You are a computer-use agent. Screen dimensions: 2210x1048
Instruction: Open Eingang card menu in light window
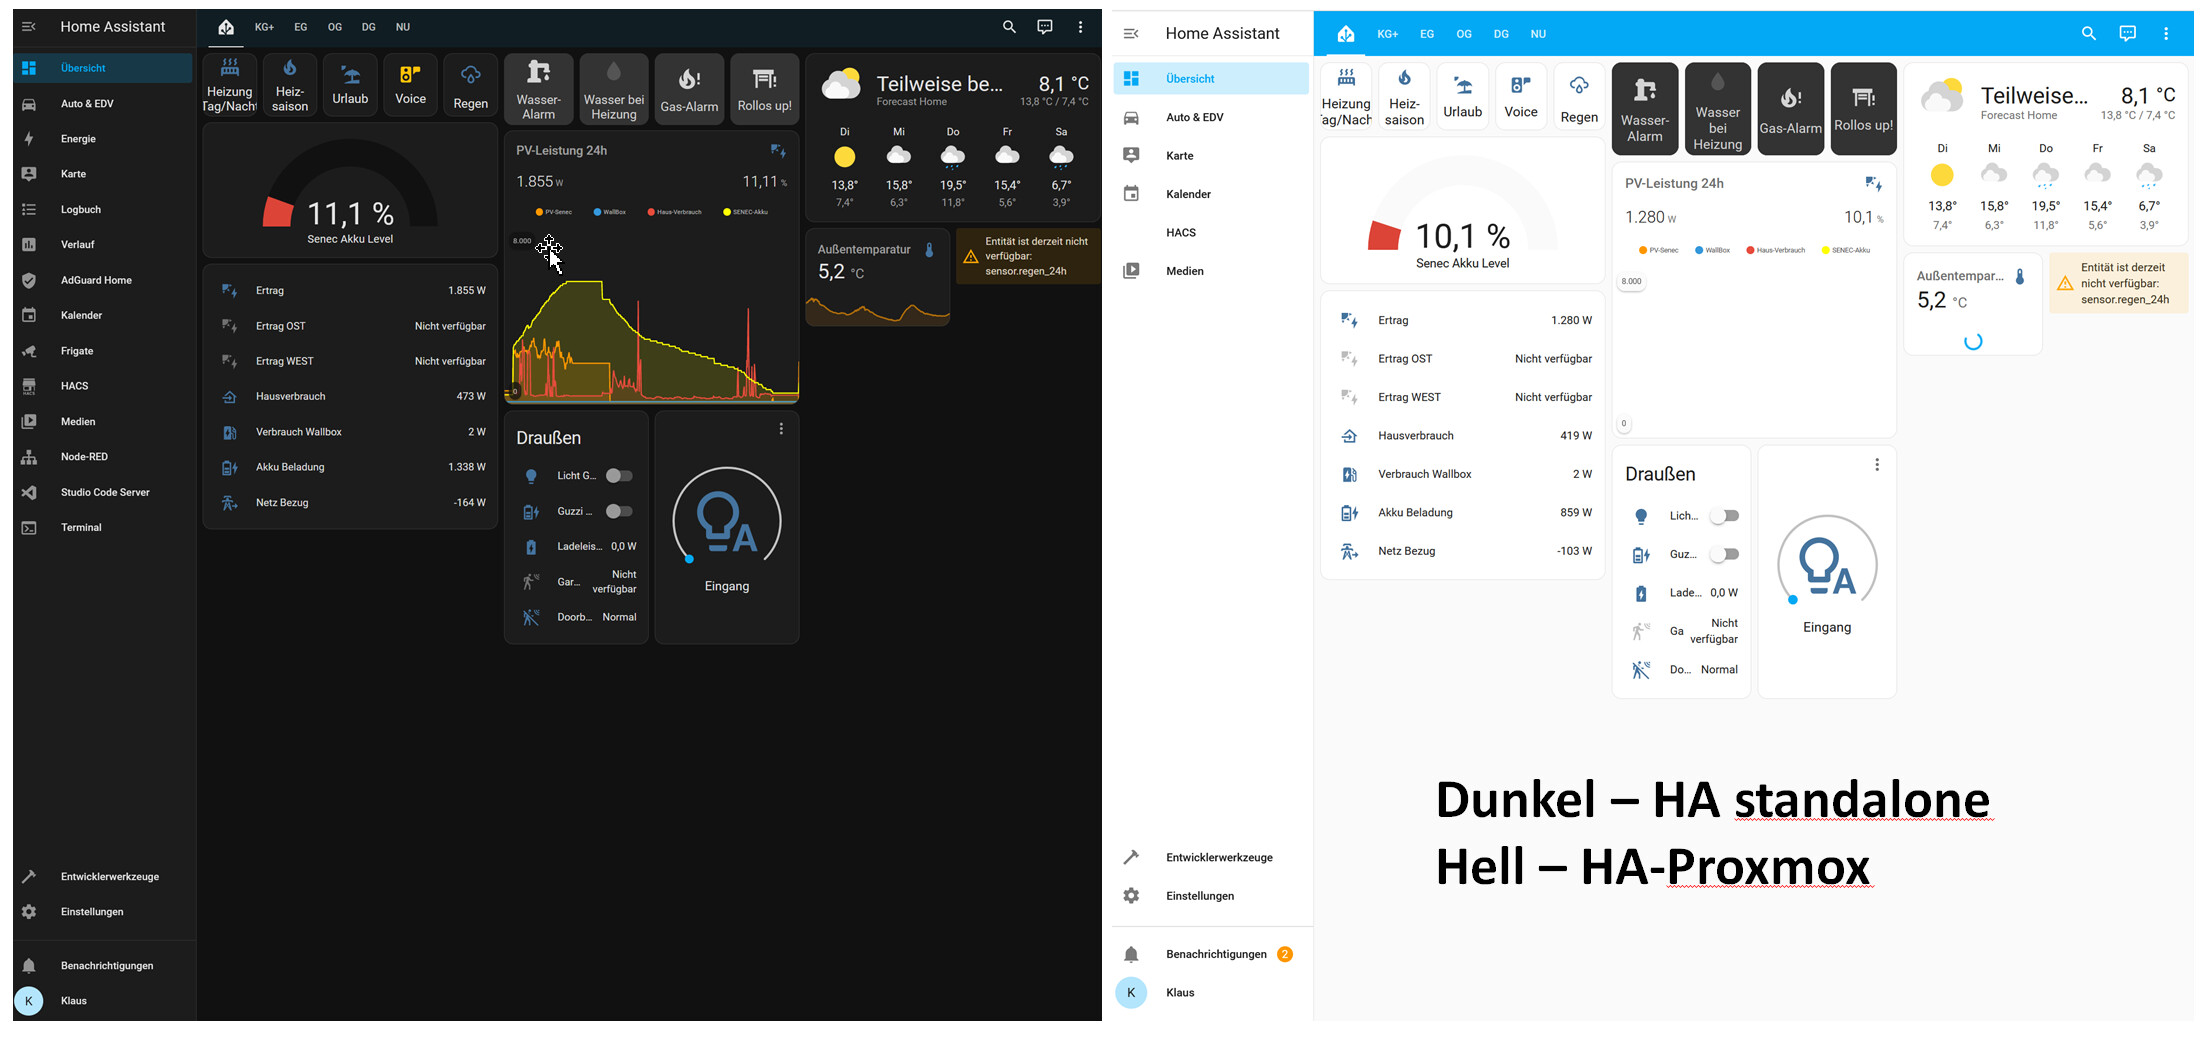point(1877,465)
